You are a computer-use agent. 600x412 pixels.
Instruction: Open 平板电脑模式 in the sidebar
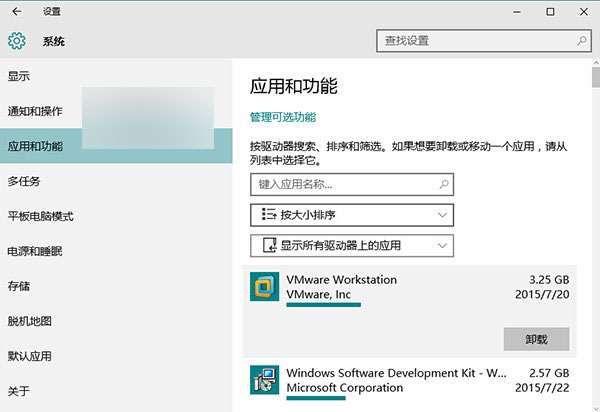(40, 216)
